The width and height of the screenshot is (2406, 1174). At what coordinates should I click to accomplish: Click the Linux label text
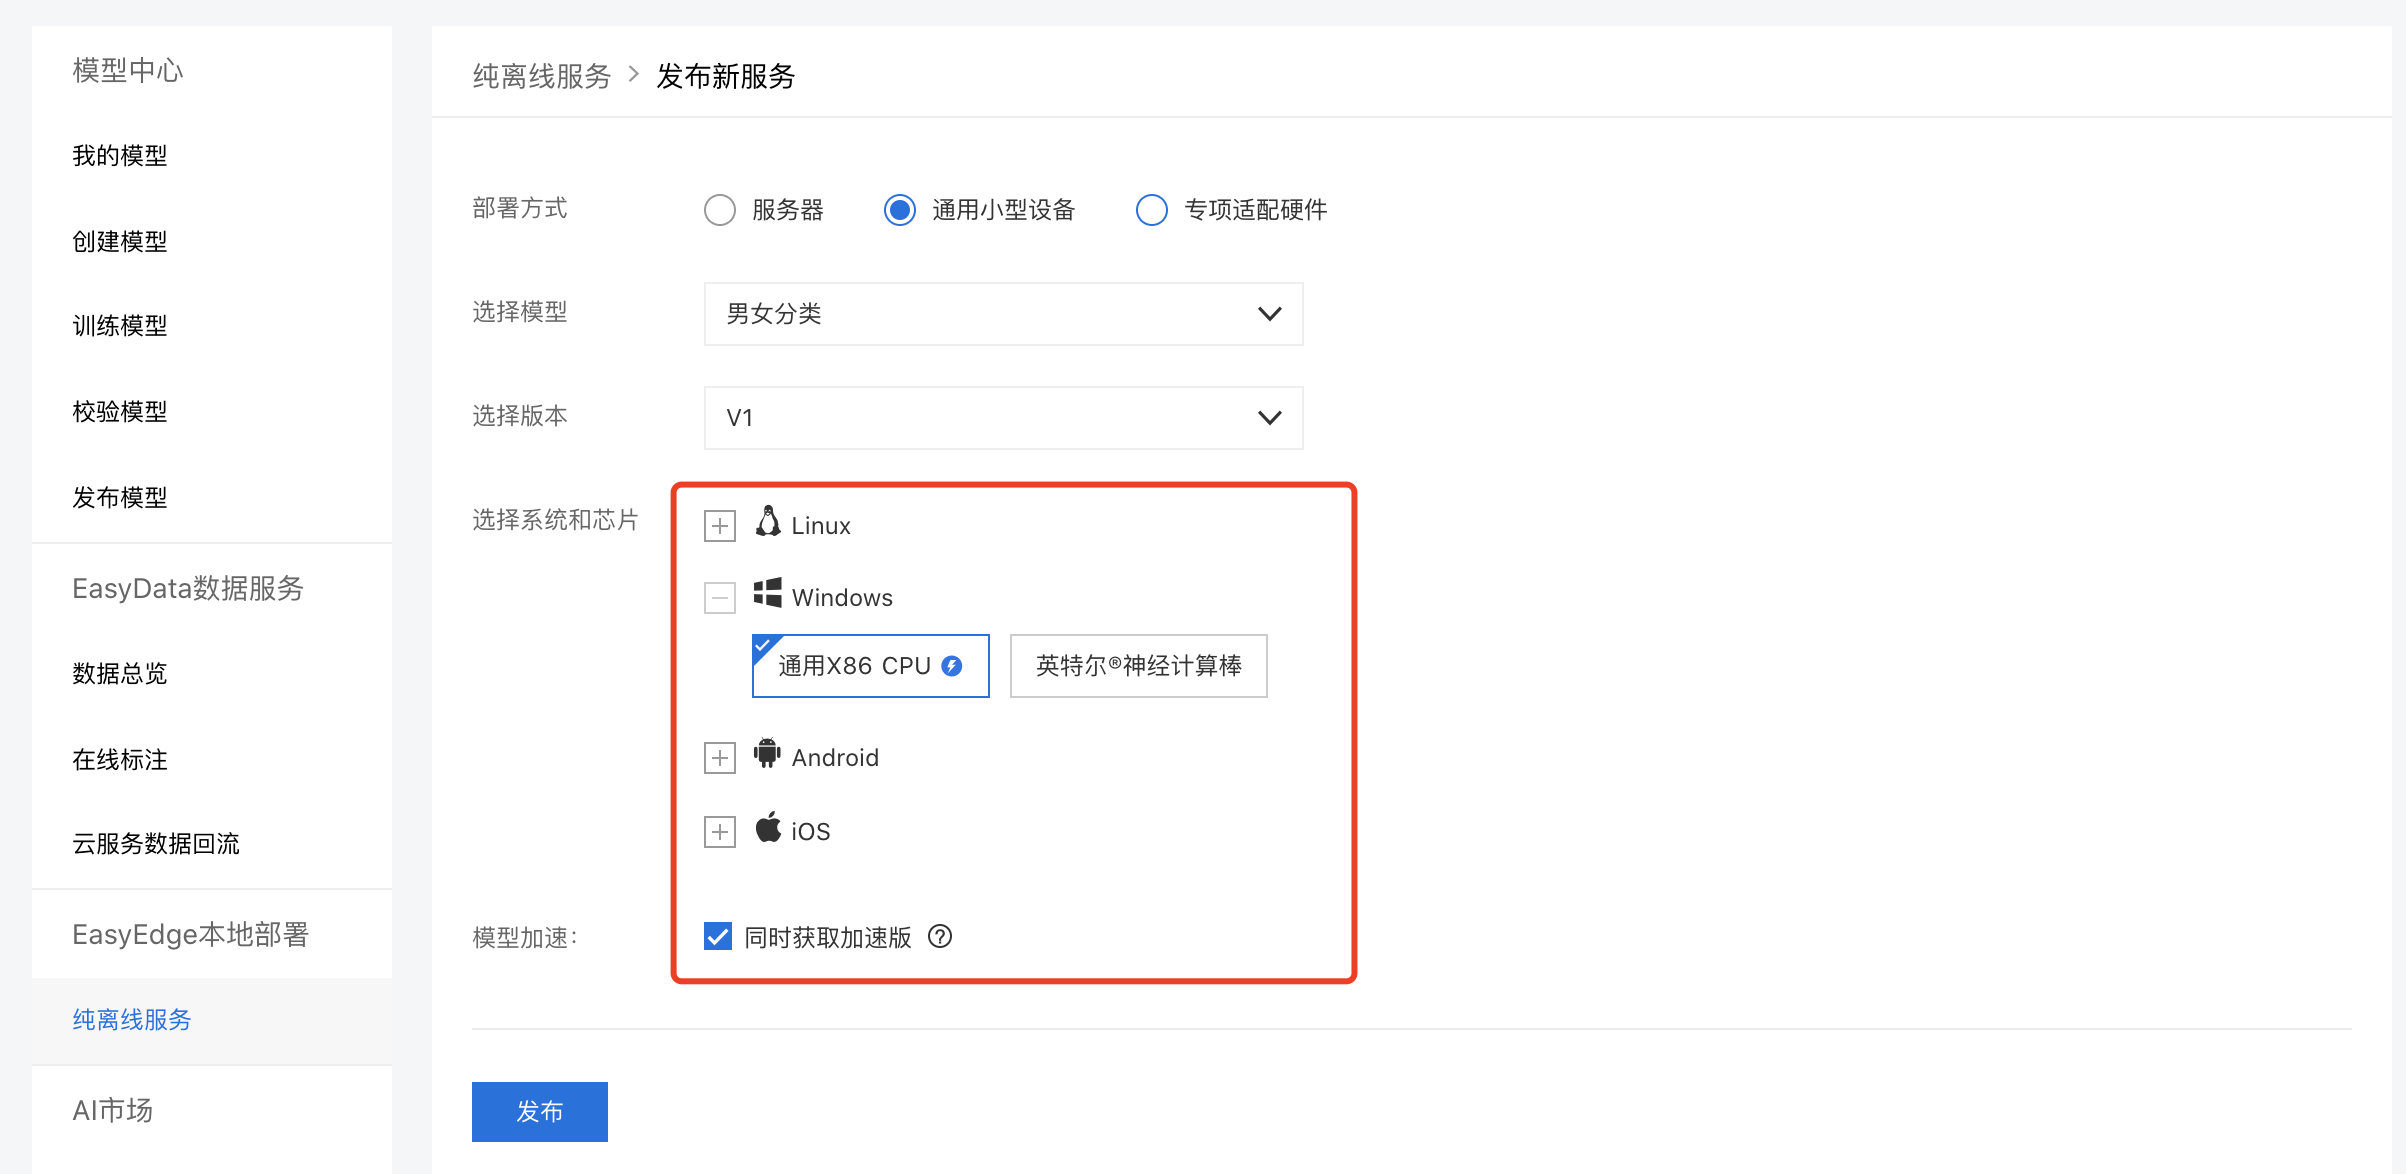pyautogui.click(x=821, y=526)
